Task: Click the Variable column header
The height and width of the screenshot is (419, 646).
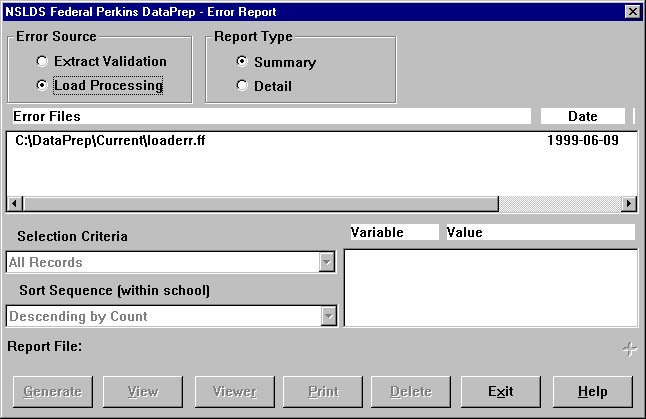Action: pos(395,232)
